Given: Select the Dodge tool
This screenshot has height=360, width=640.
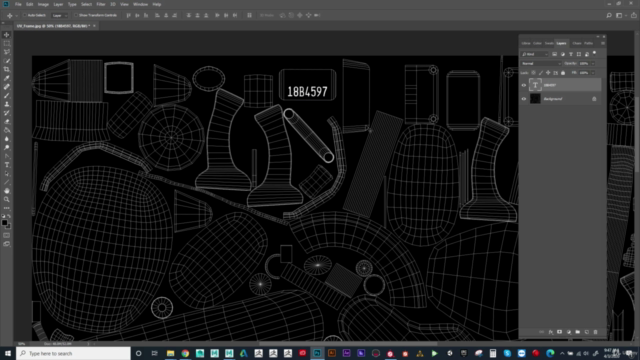Looking at the screenshot, I should [x=7, y=147].
